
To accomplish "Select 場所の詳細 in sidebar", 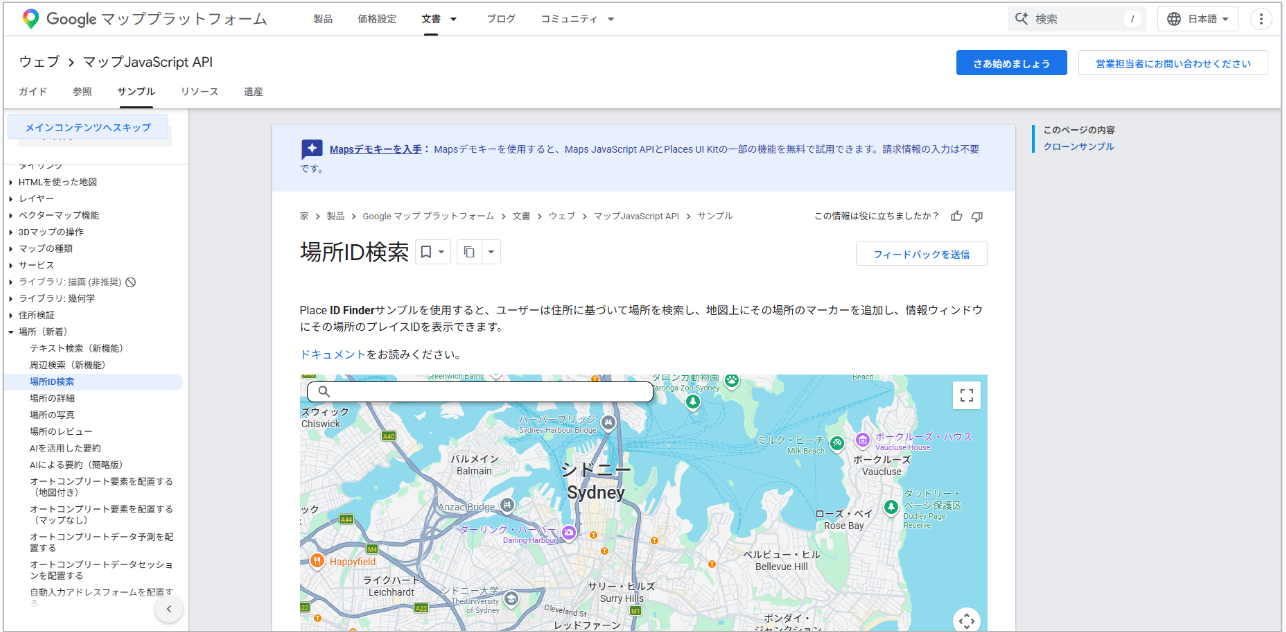I will (x=52, y=398).
